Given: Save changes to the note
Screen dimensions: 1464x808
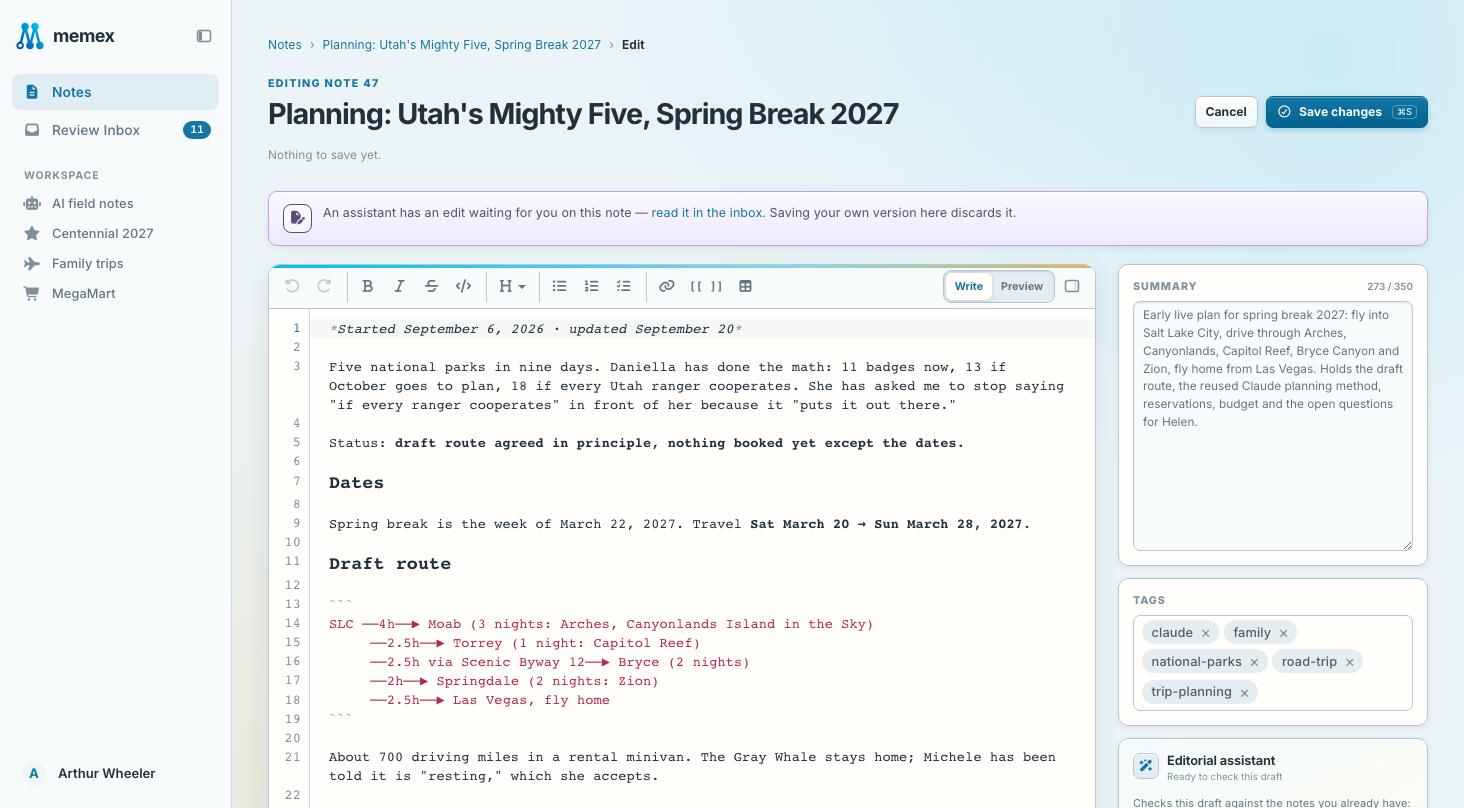Looking at the screenshot, I should click(x=1347, y=112).
